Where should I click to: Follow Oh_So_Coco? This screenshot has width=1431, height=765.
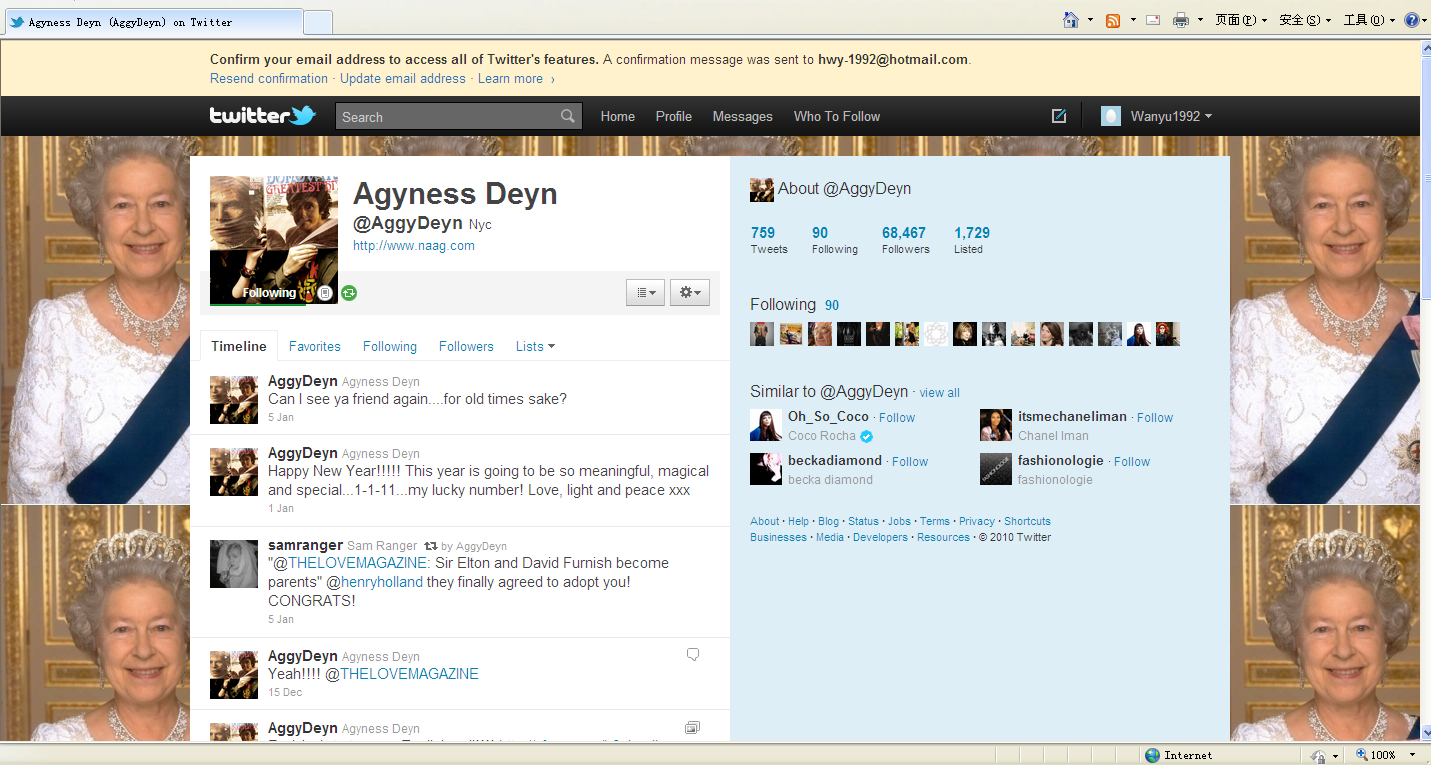click(897, 417)
